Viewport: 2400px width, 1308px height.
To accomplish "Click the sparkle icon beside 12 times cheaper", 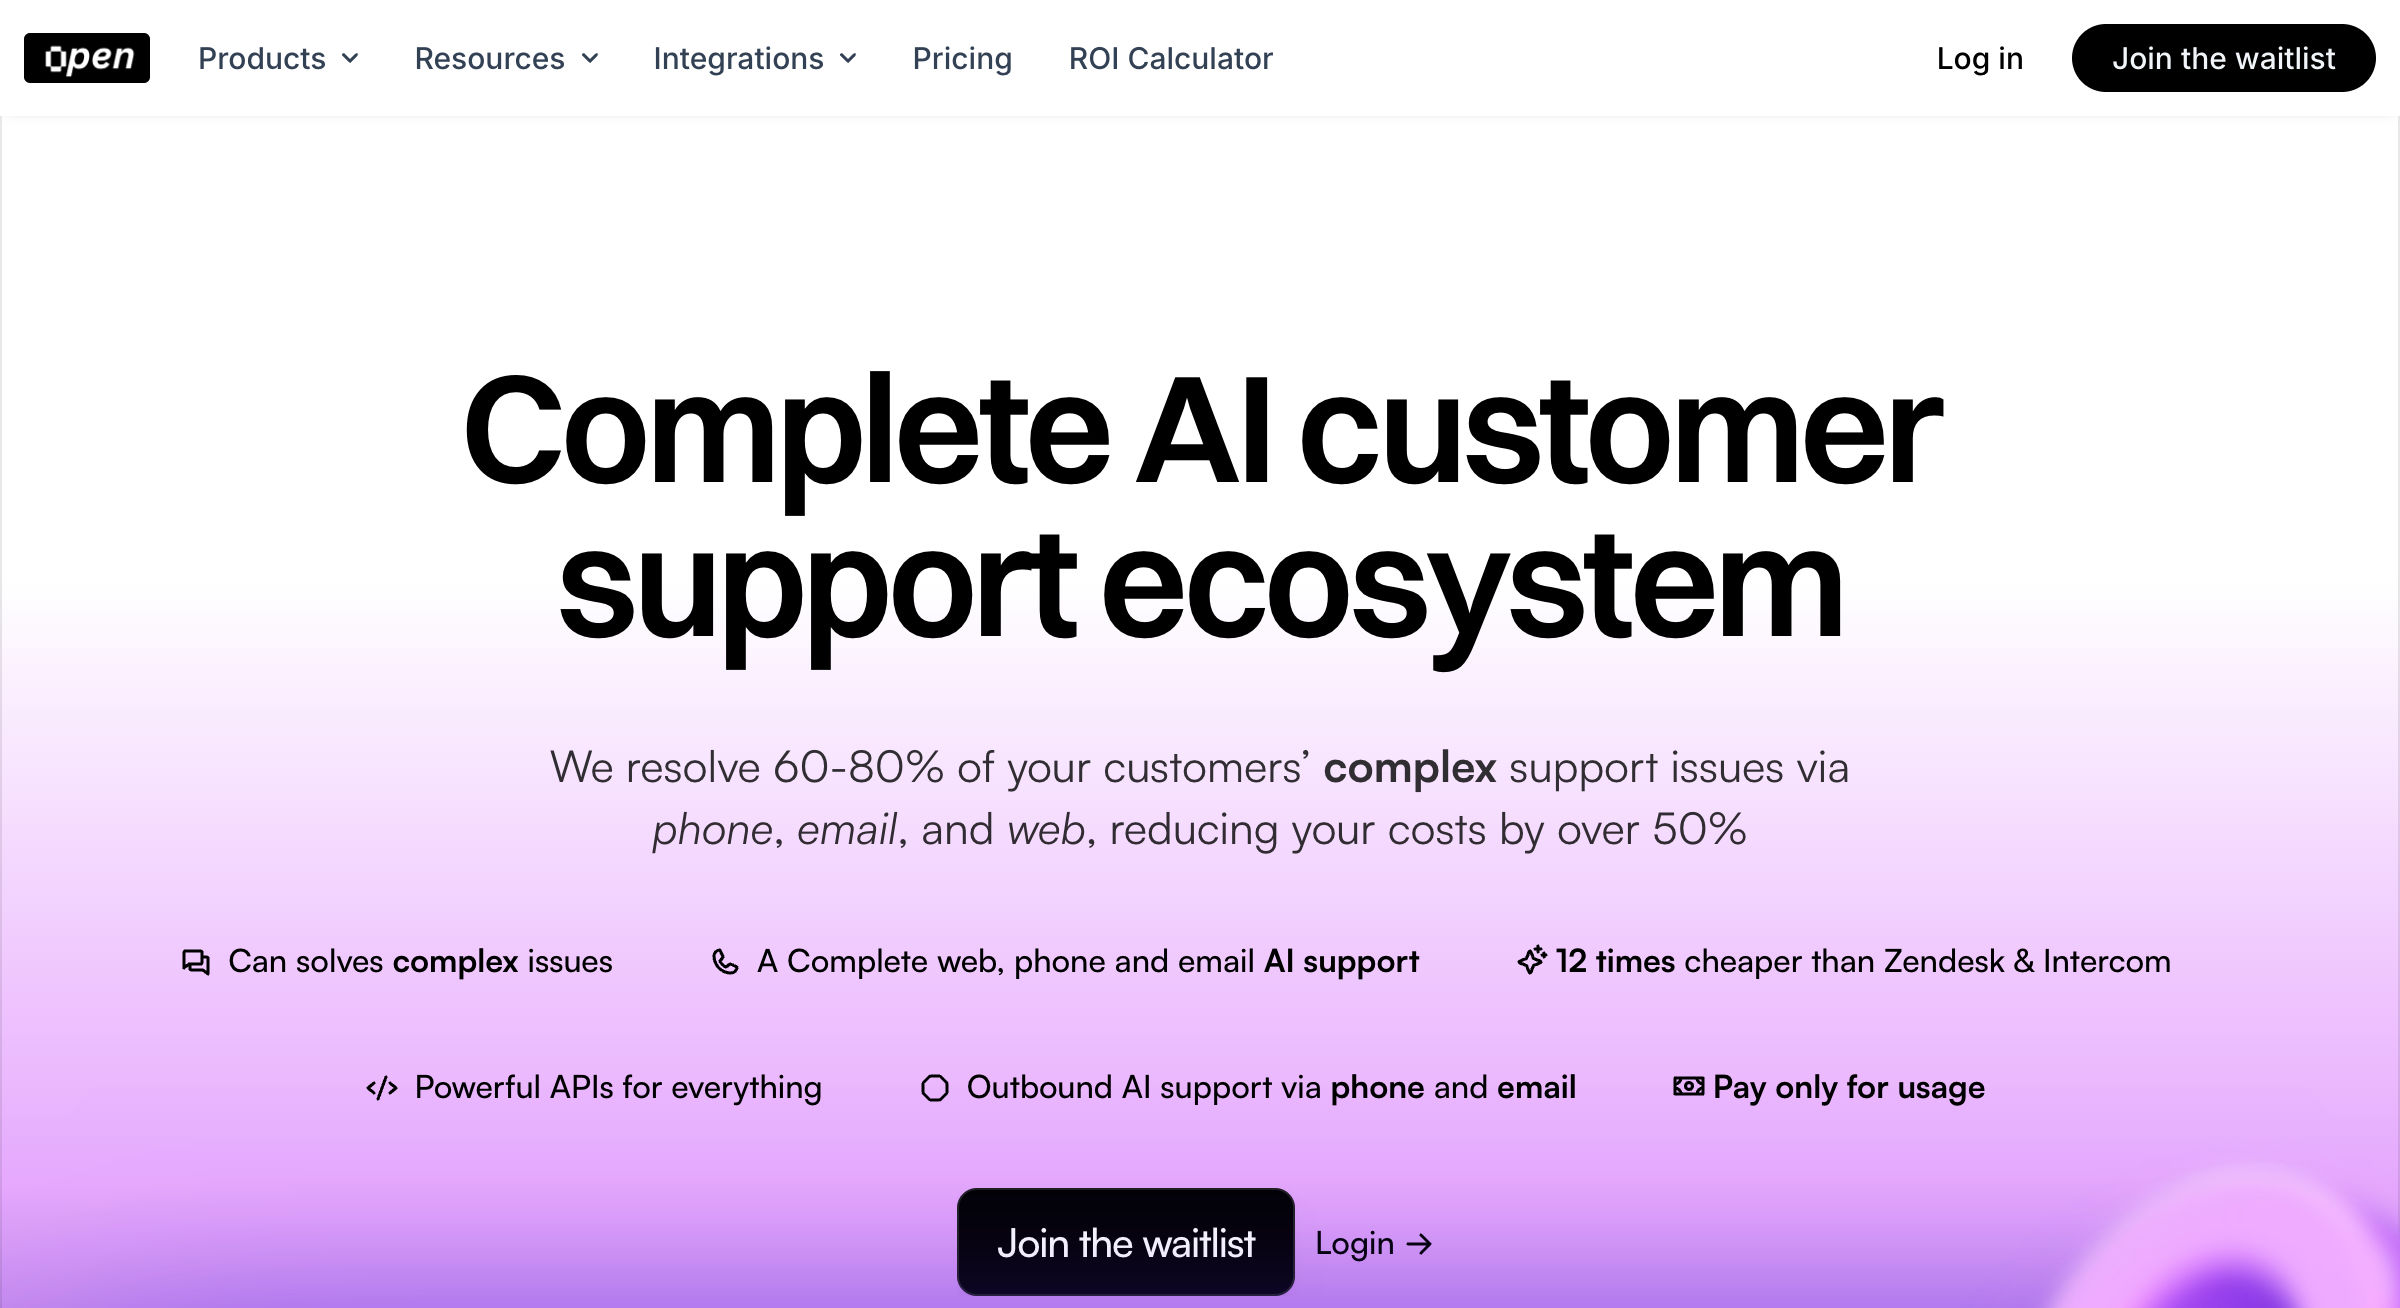I will [x=1532, y=960].
